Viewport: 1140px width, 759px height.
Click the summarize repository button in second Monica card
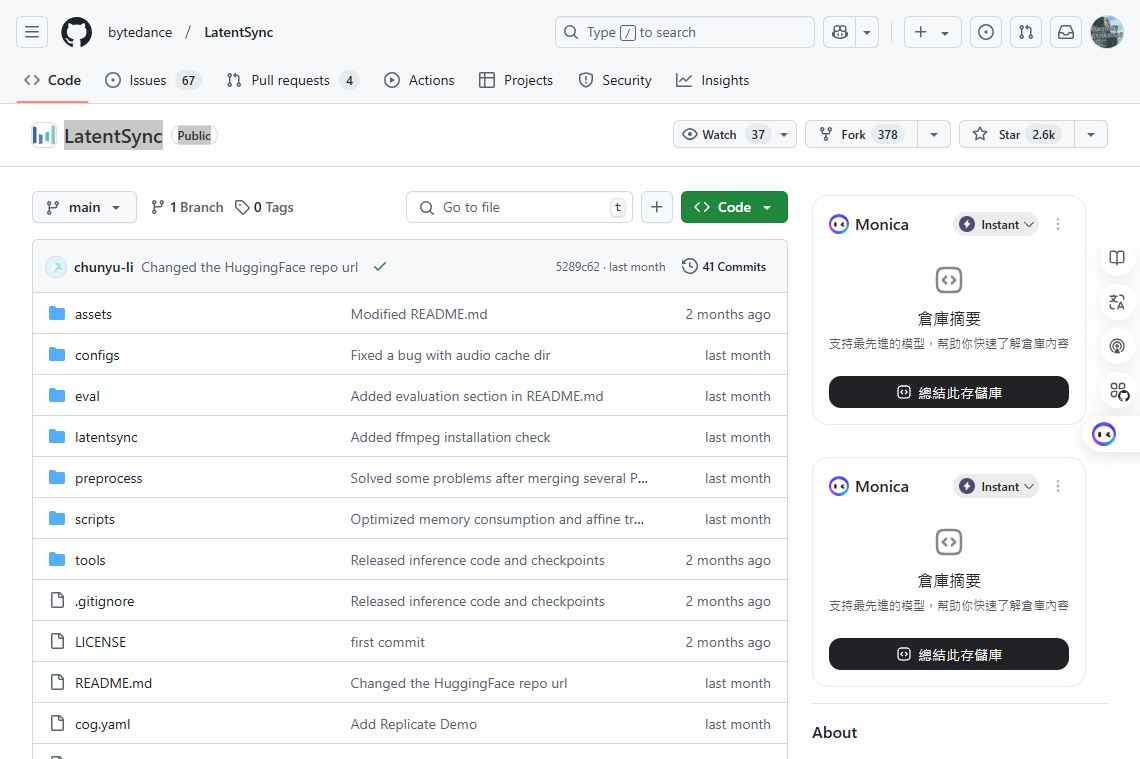949,654
